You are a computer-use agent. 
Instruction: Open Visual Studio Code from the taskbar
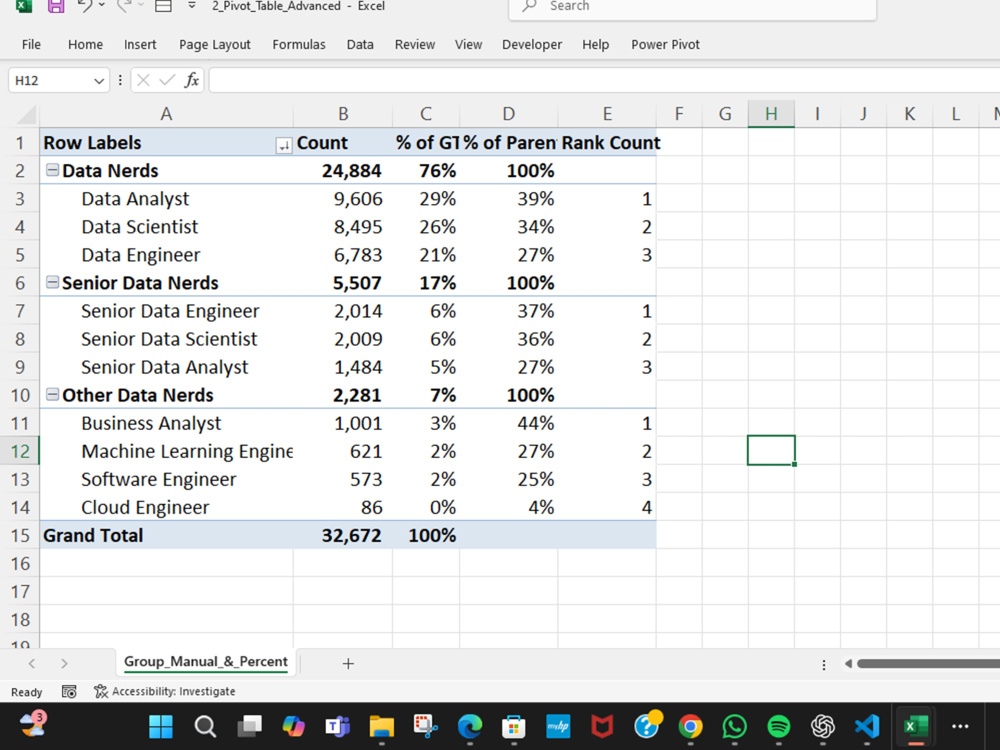coord(867,726)
